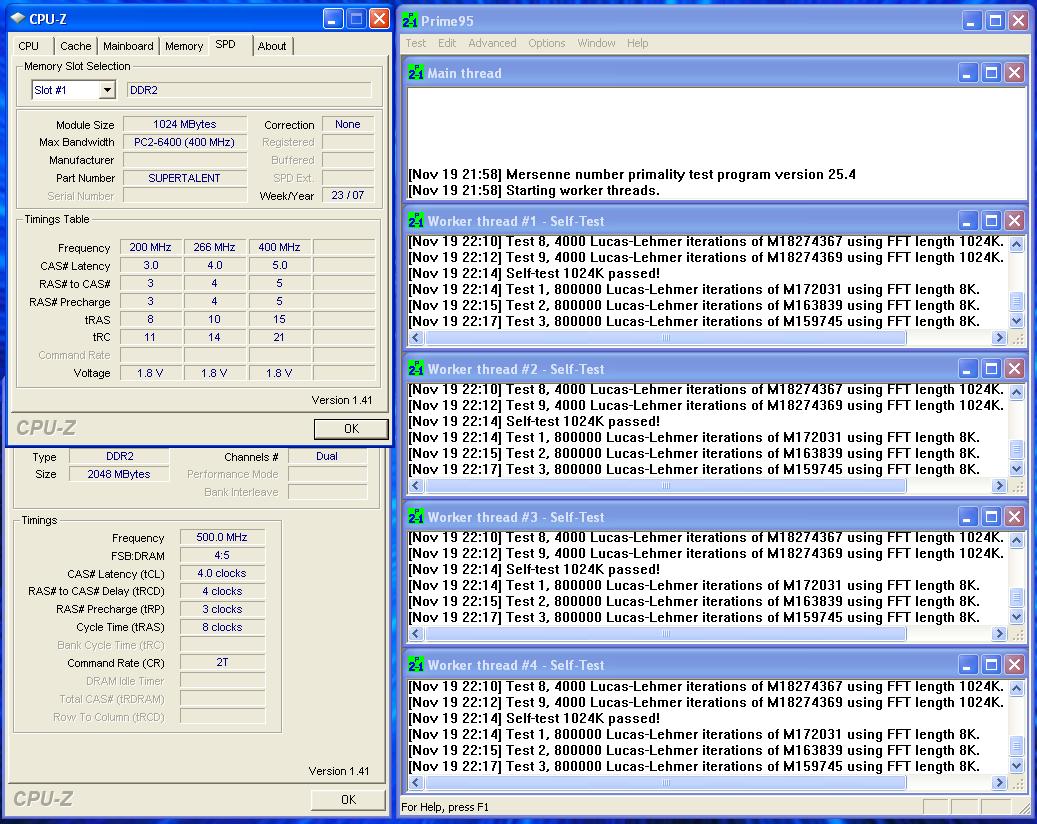Click OK in the back CPU-Z Memory window
1037x824 pixels.
pos(349,800)
